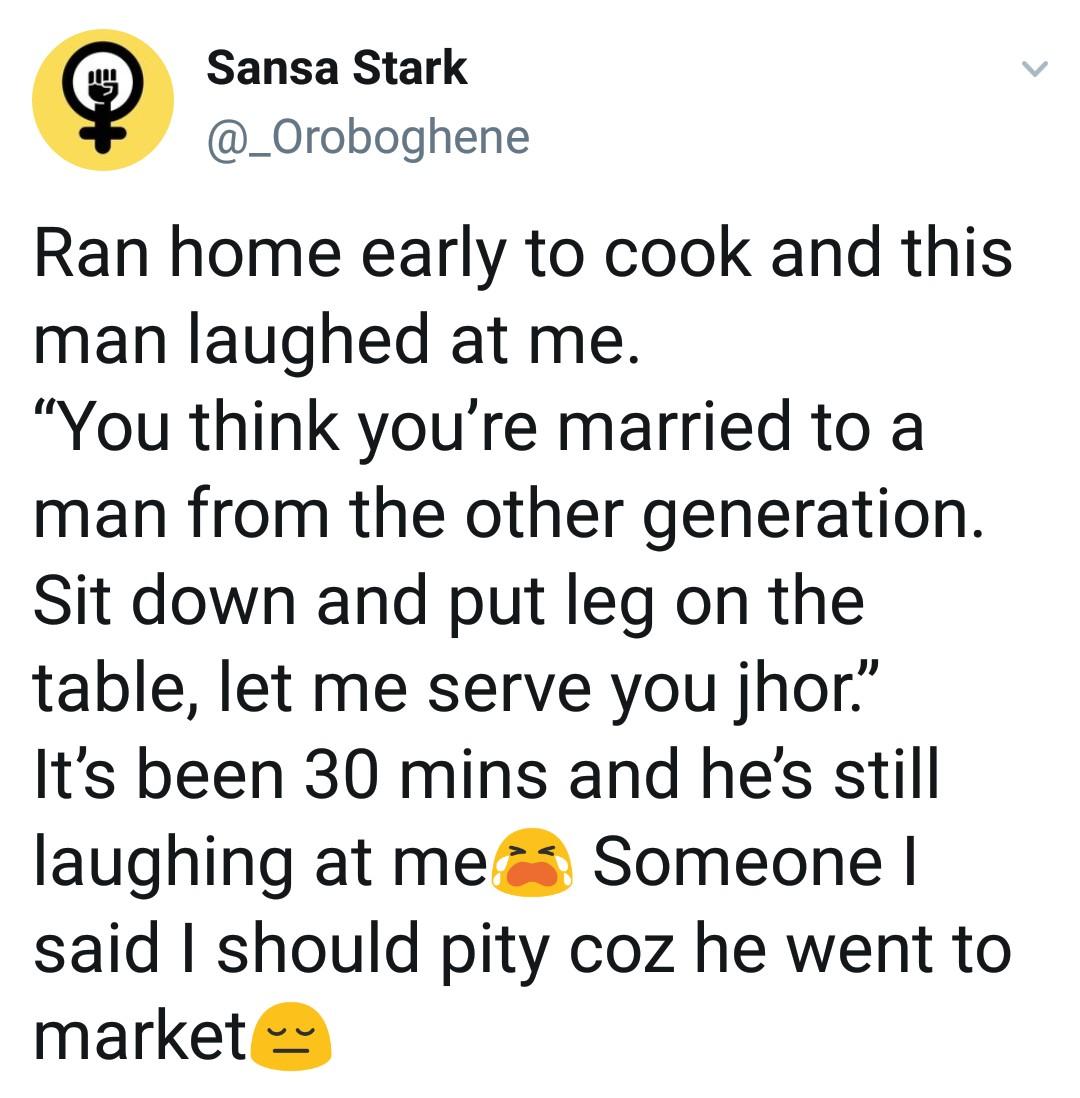Open the yellow feminist fist profile avatar

pos(102,99)
